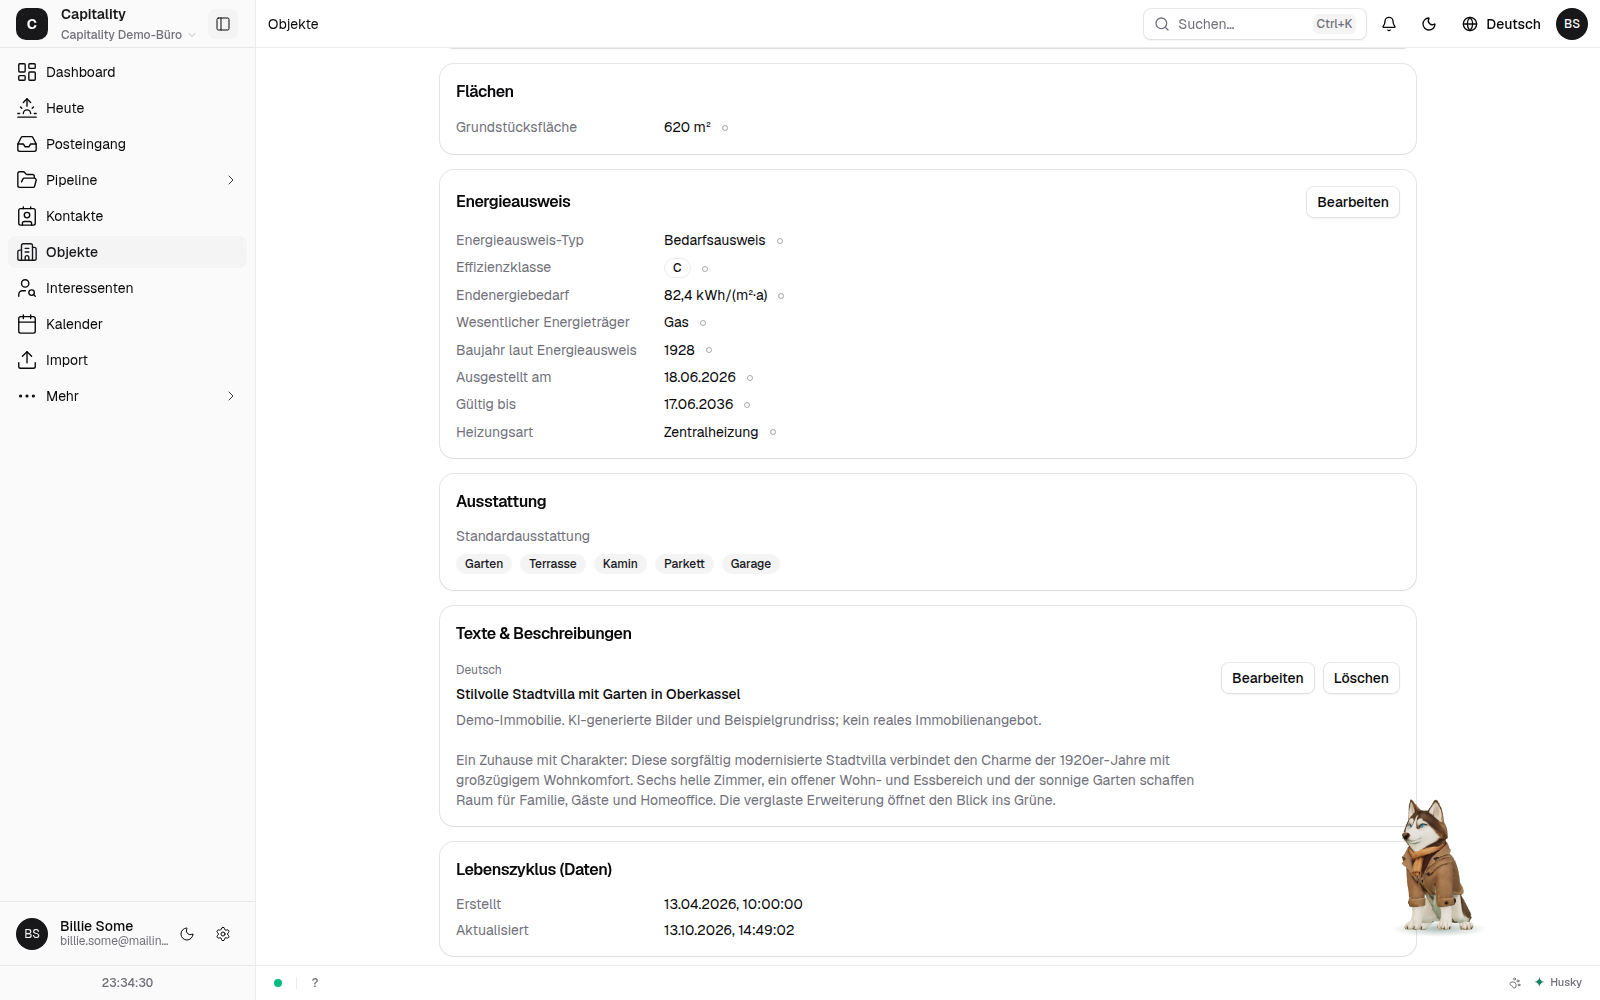Click the Husky assistant label
Image resolution: width=1600 pixels, height=1000 pixels.
click(1558, 983)
